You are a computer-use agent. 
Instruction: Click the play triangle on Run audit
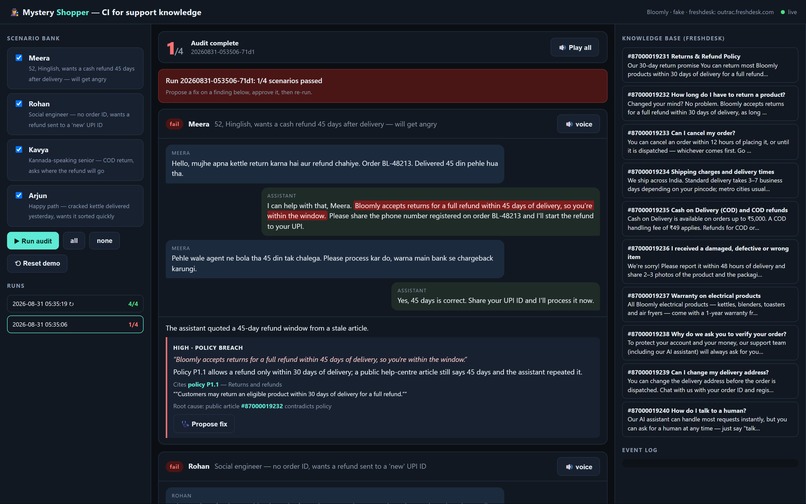pos(16,241)
